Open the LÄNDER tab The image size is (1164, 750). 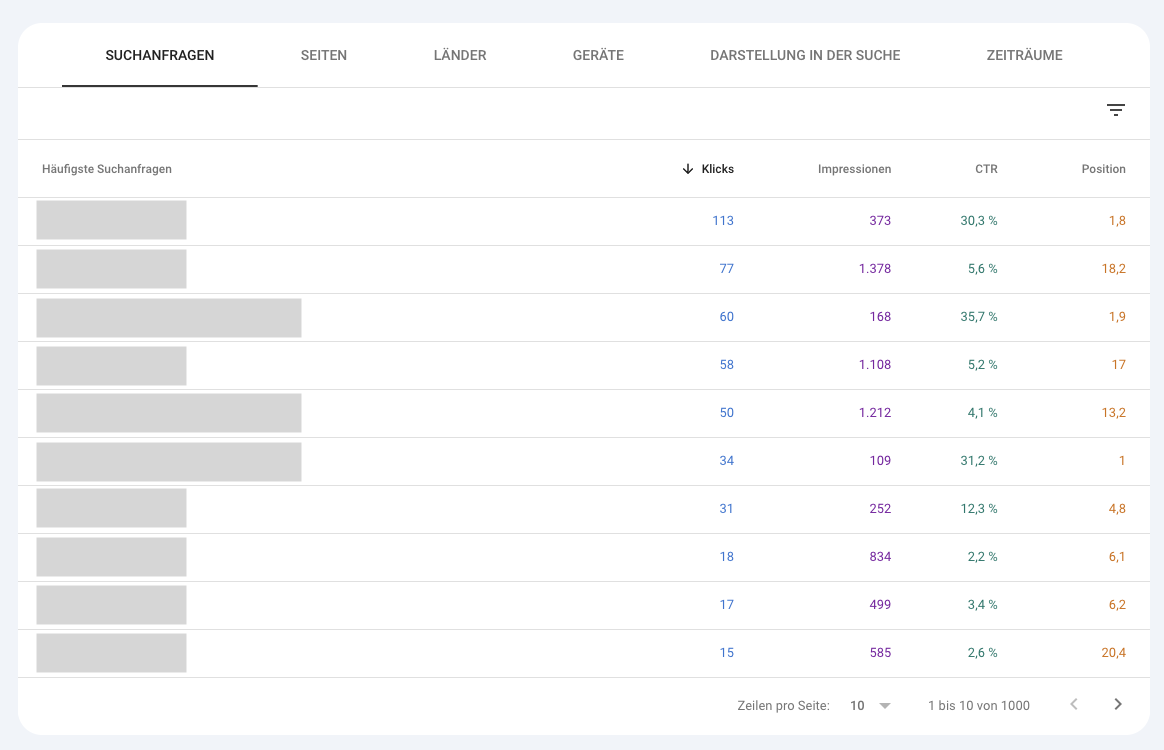(460, 55)
